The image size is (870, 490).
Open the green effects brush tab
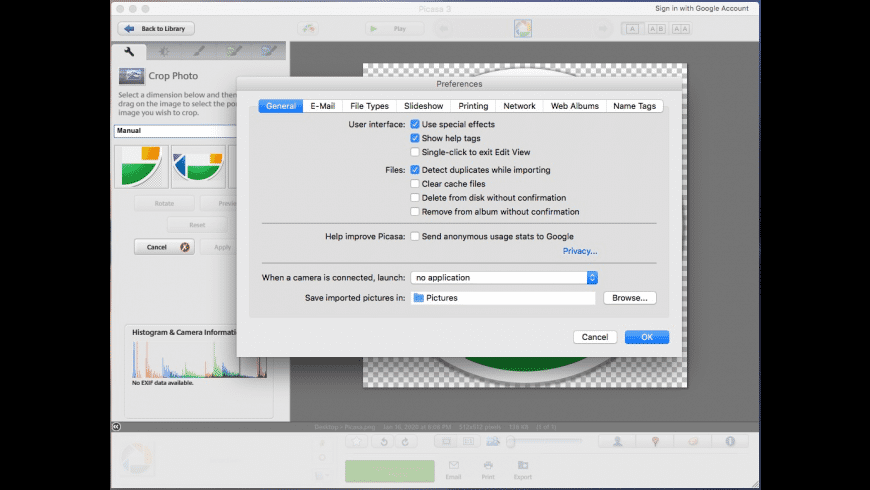pos(234,52)
